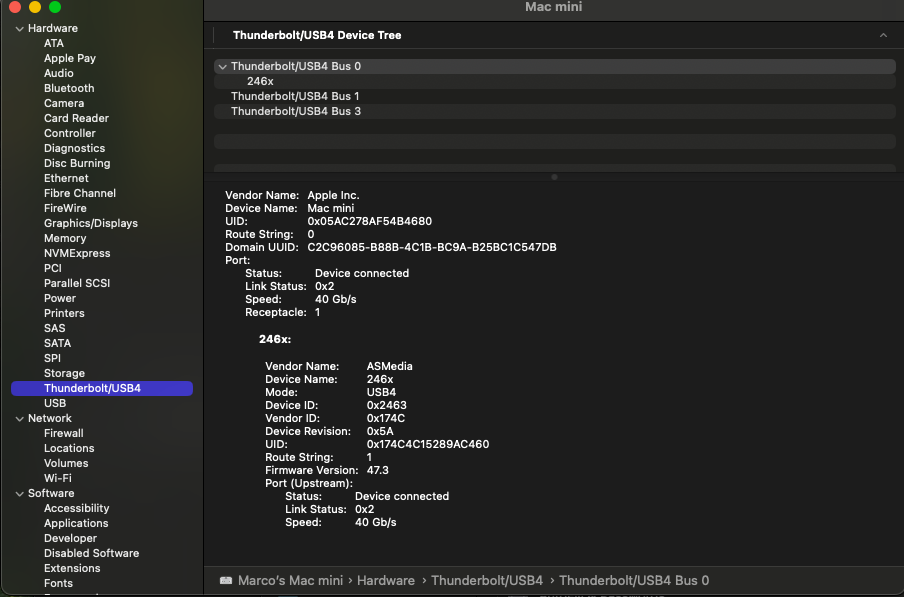Select the highlighted Thunderbolt/USB4 sidebar item

102,388
